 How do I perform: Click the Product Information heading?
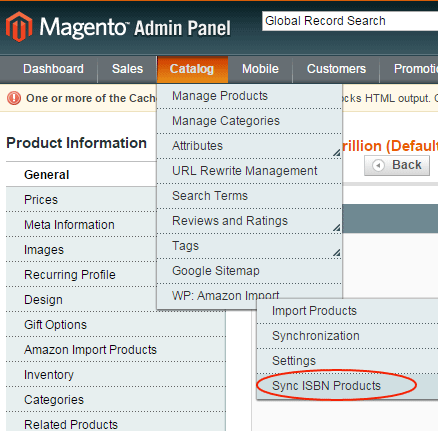pos(77,143)
